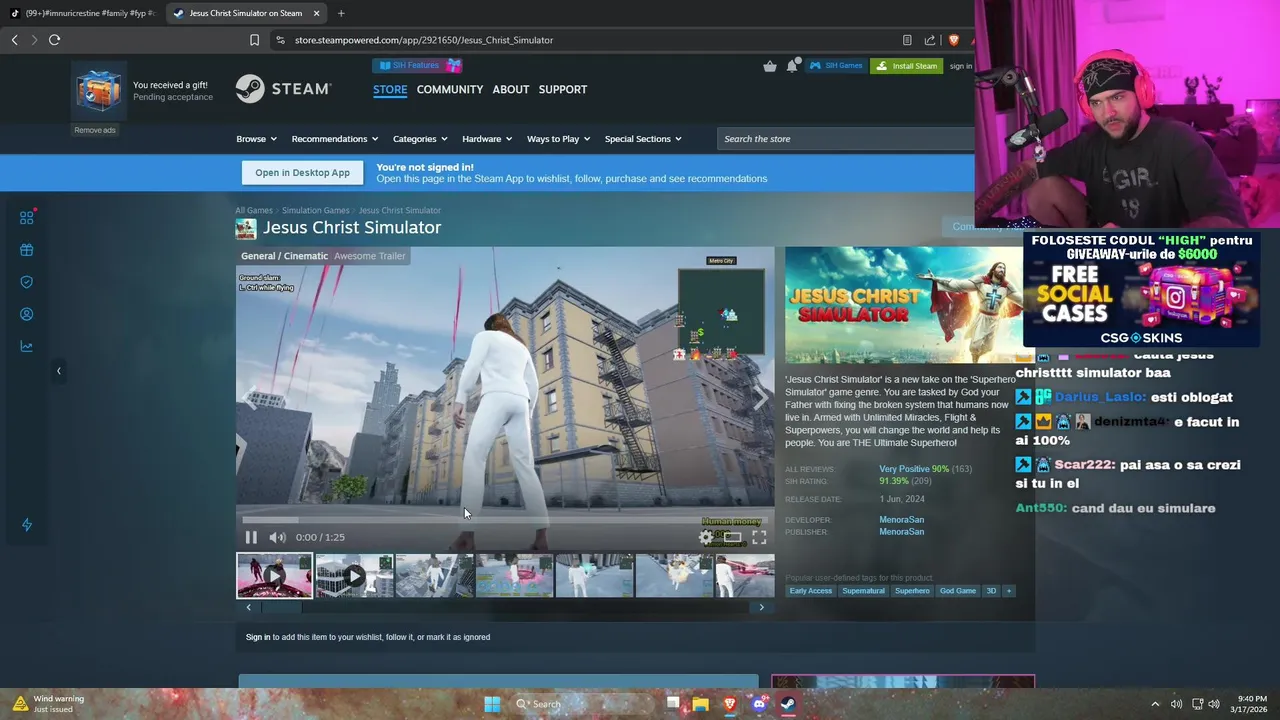1280x720 pixels.
Task: Focus the Search the store field
Action: 845,139
